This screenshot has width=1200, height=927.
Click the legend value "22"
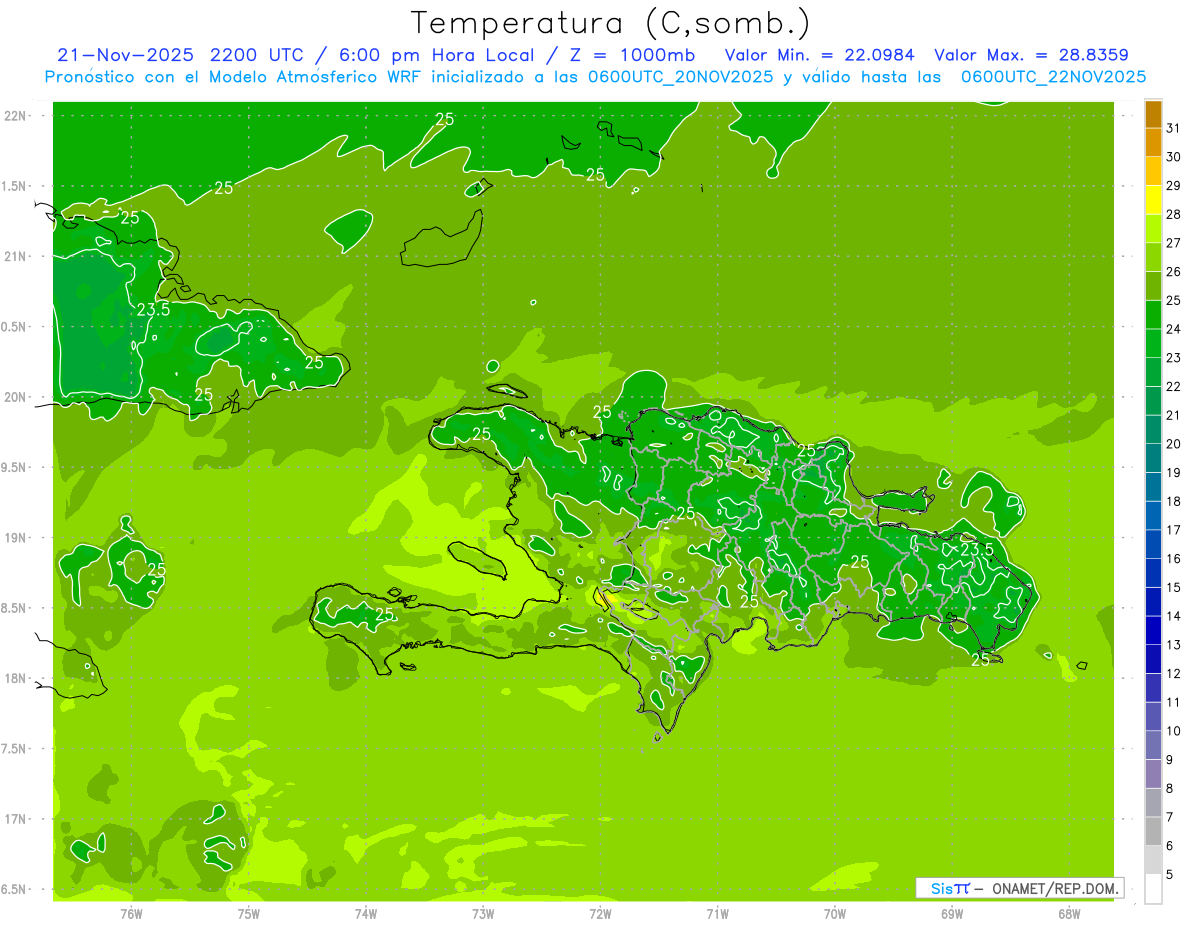click(1173, 386)
